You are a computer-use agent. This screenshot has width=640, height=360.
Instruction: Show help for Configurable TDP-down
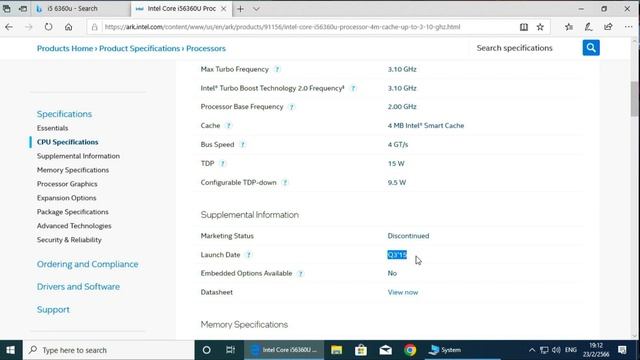[285, 182]
